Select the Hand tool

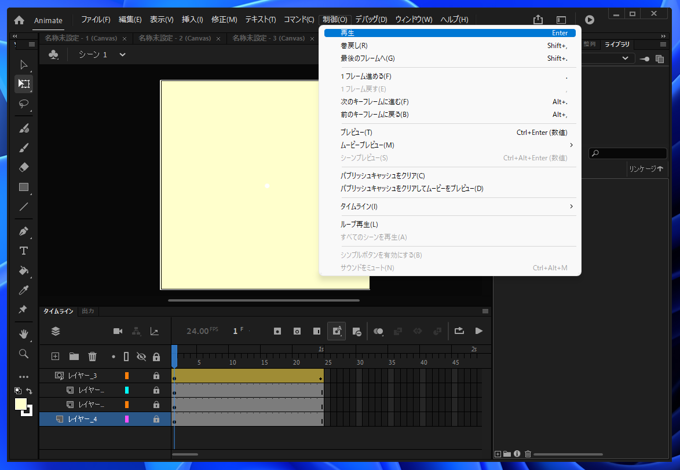coord(24,333)
